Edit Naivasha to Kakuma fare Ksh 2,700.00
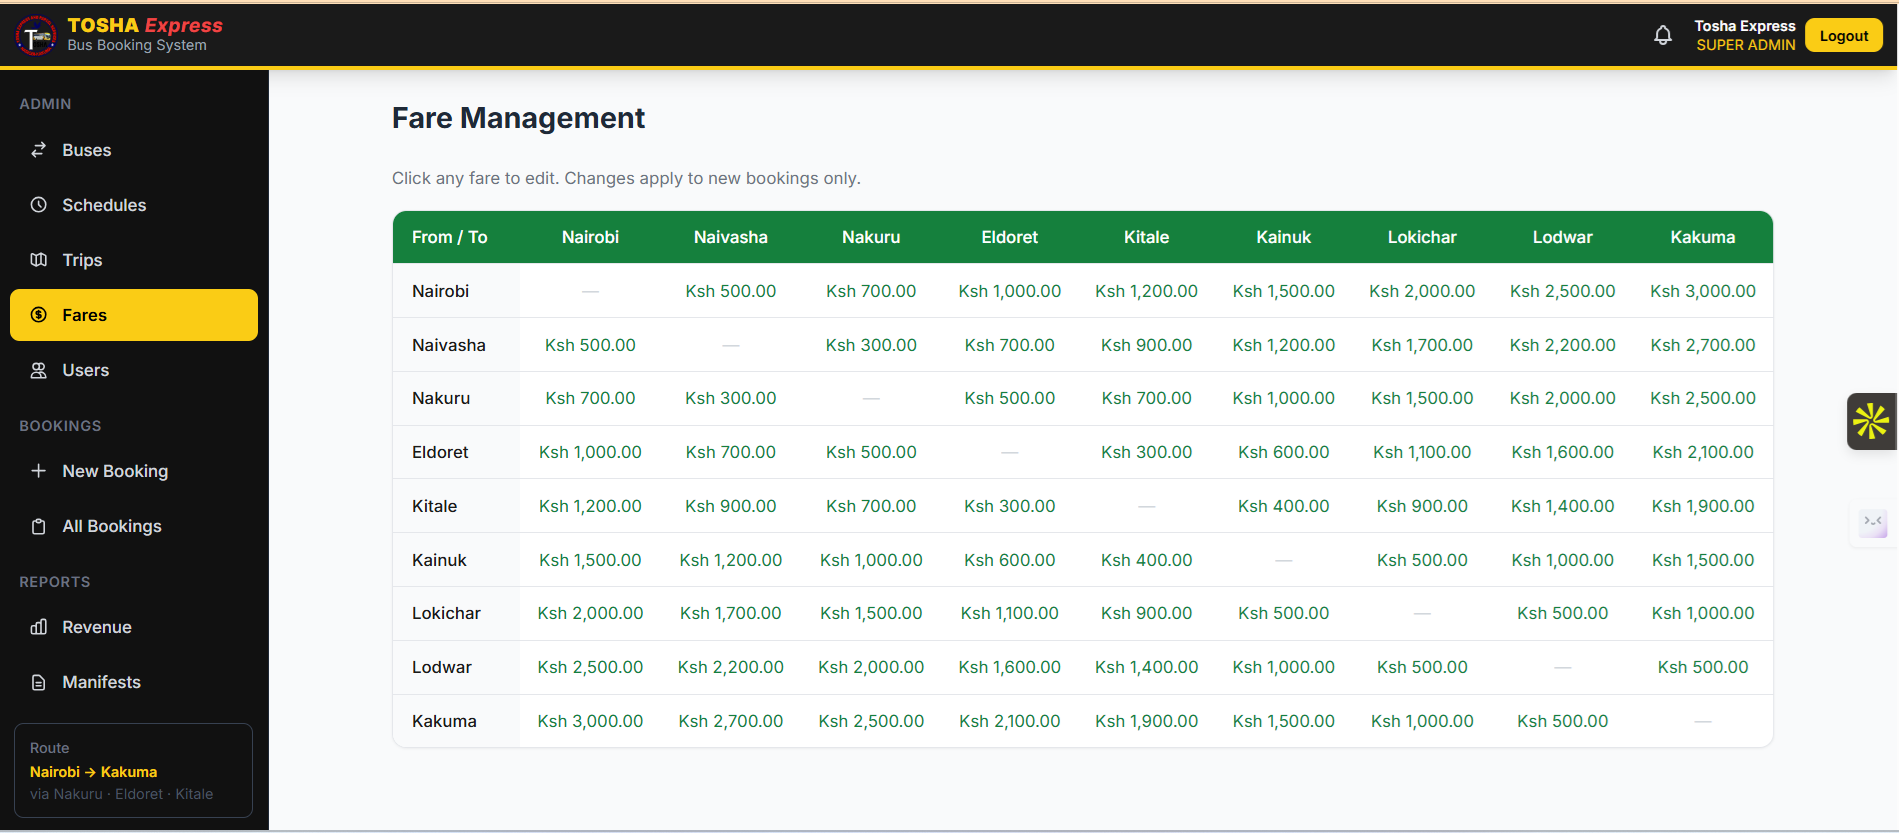Screen dimensions: 1899x833 pyautogui.click(x=1703, y=345)
